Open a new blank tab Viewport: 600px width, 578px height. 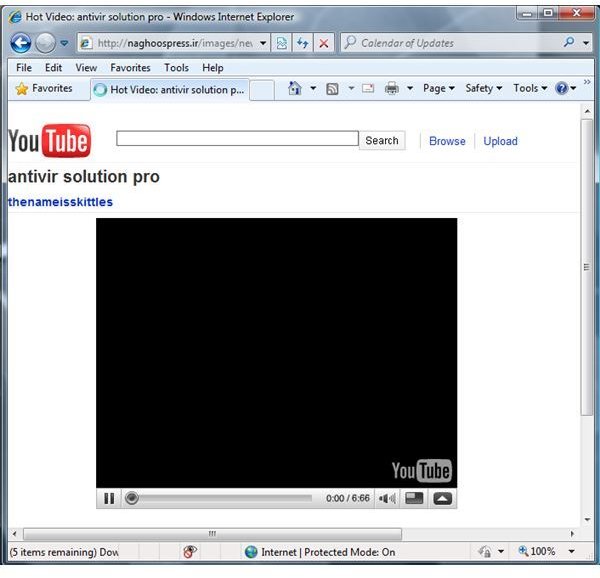pyautogui.click(x=262, y=90)
